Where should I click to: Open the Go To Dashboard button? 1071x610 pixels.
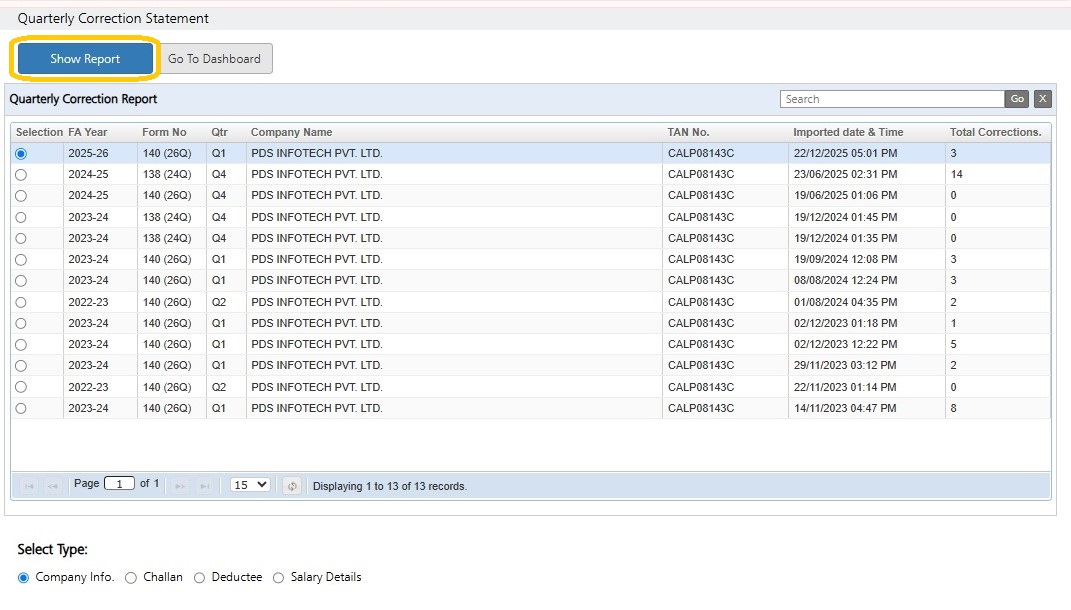(214, 59)
